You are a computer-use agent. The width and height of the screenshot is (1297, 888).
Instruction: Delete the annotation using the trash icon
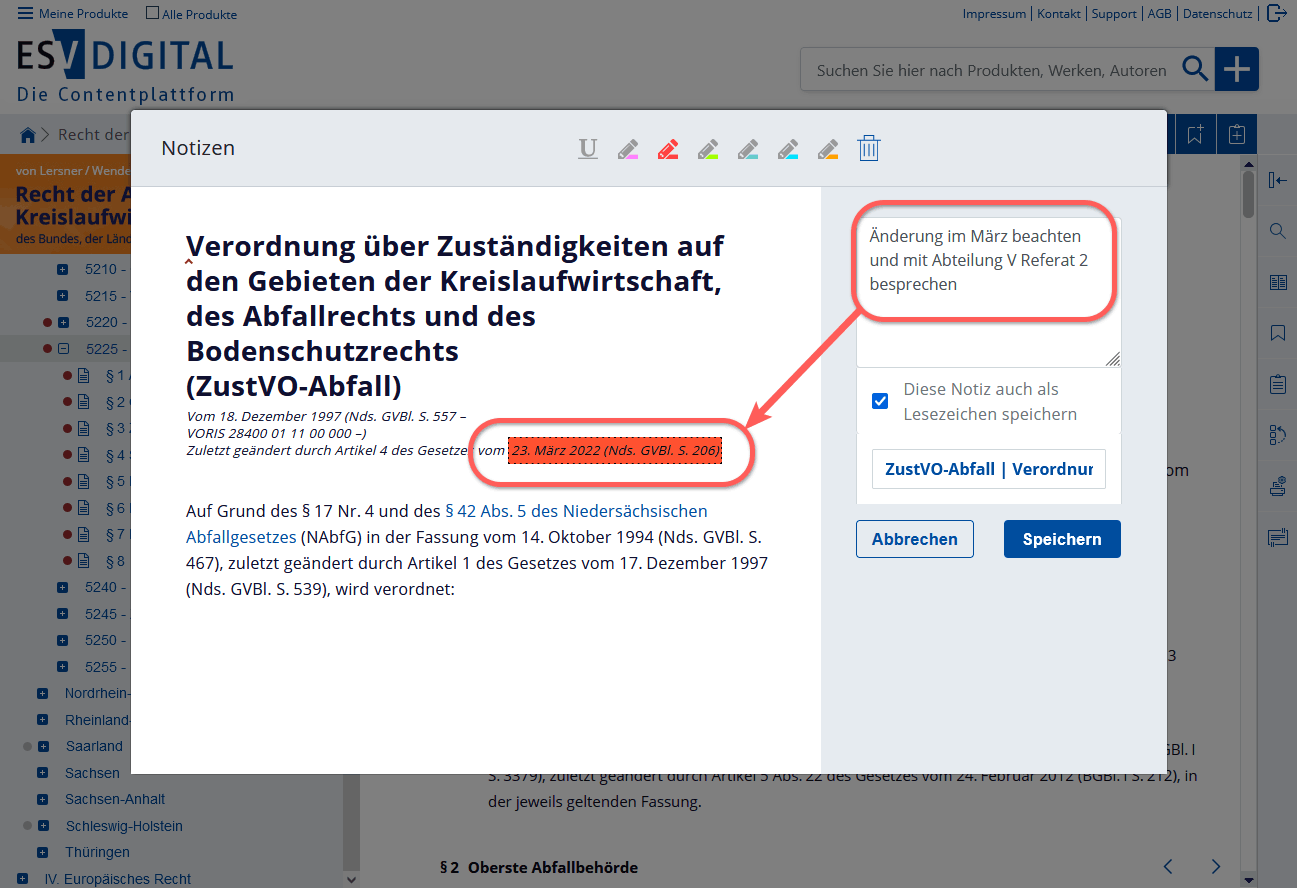tap(868, 147)
